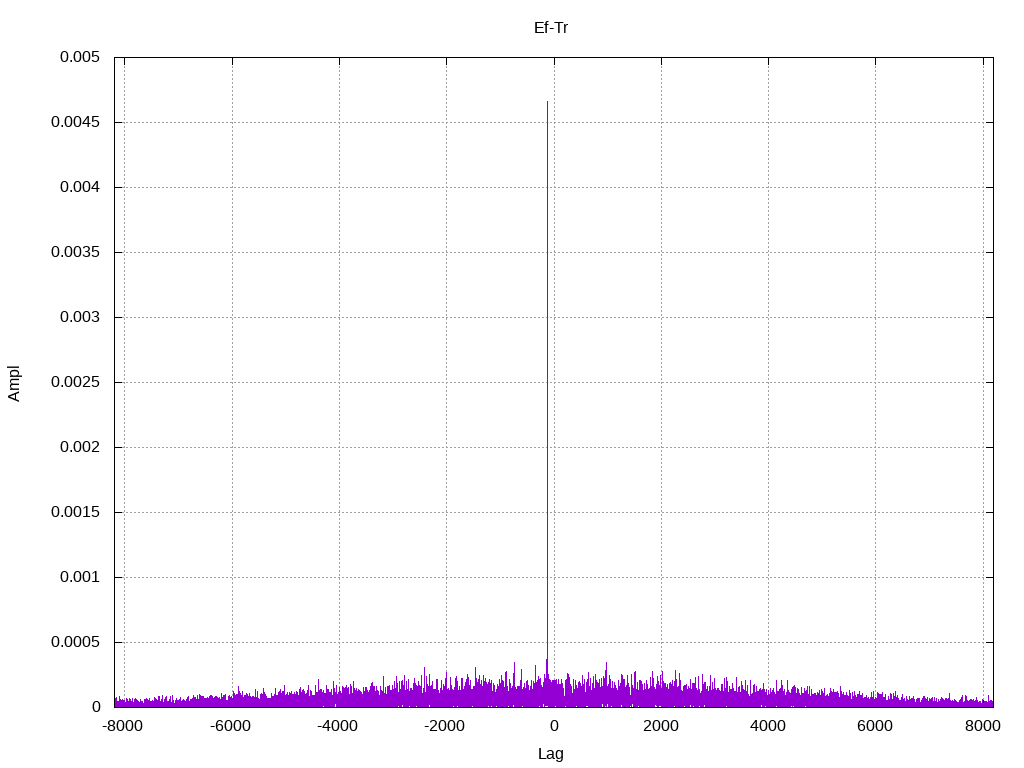The height and width of the screenshot is (768, 1024).
Task: Click the x-axis value -2000
Action: (x=445, y=726)
